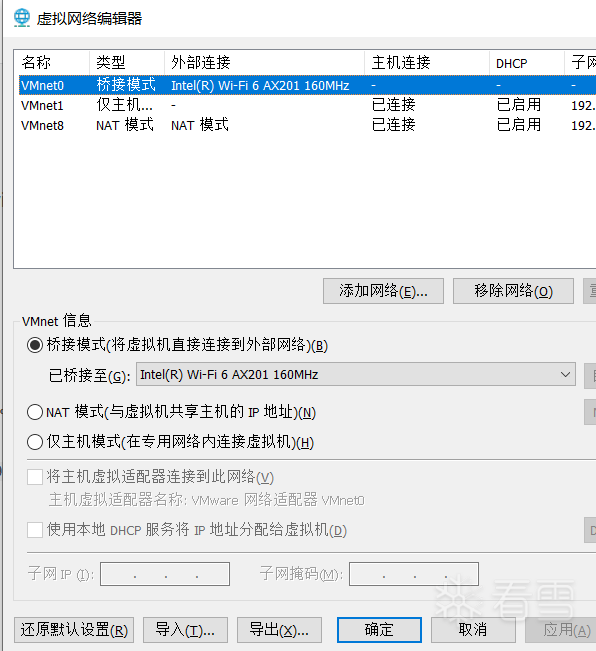Viewport: 596px width, 651px height.
Task: Click the Virtual Network Editor globe icon
Action: [22, 18]
